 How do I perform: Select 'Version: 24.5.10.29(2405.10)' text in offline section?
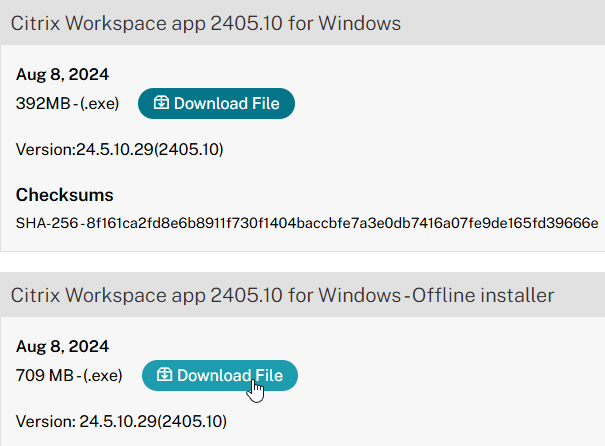pyautogui.click(x=121, y=421)
